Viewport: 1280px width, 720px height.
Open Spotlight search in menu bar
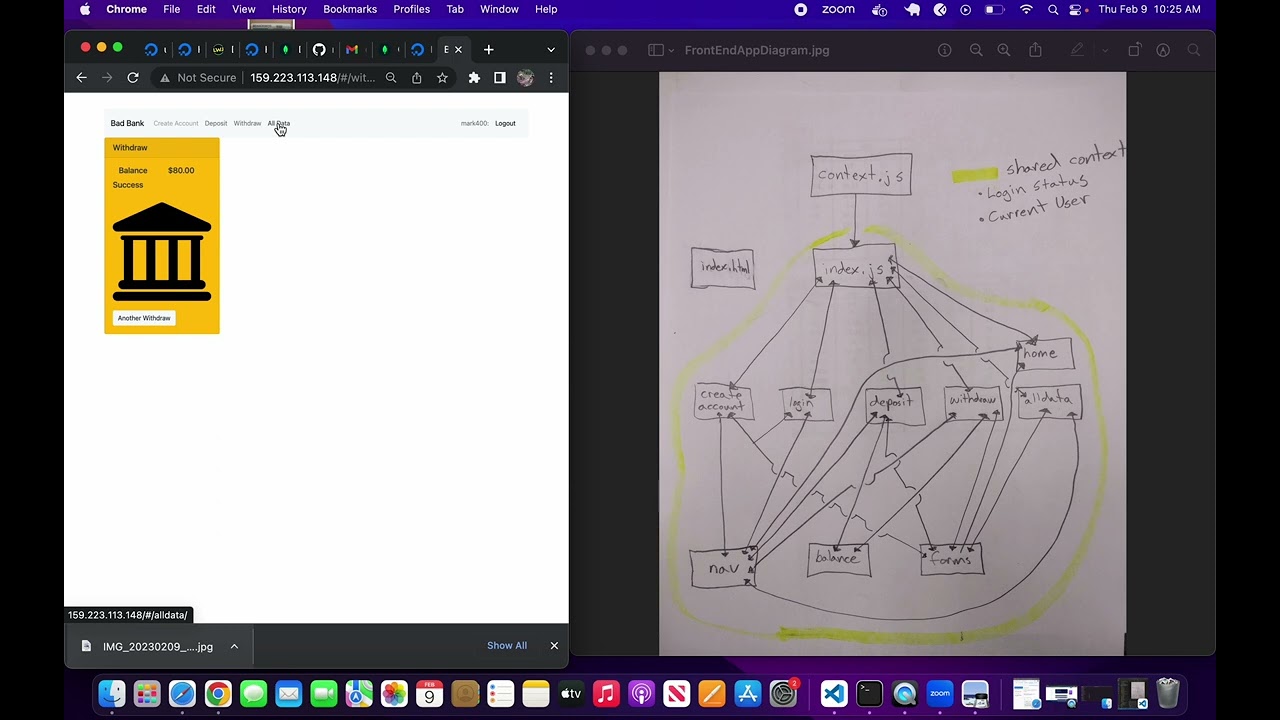click(1053, 9)
